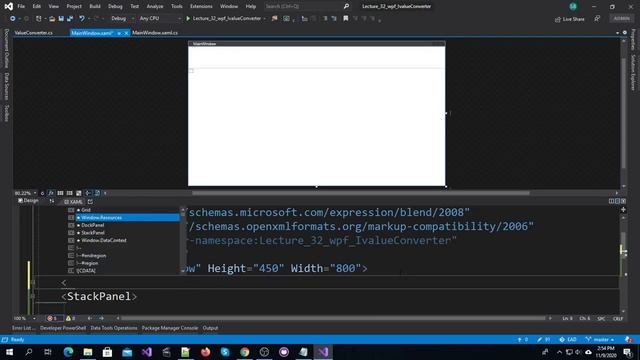Open the Window menu
The image size is (640, 360).
point(229,7)
